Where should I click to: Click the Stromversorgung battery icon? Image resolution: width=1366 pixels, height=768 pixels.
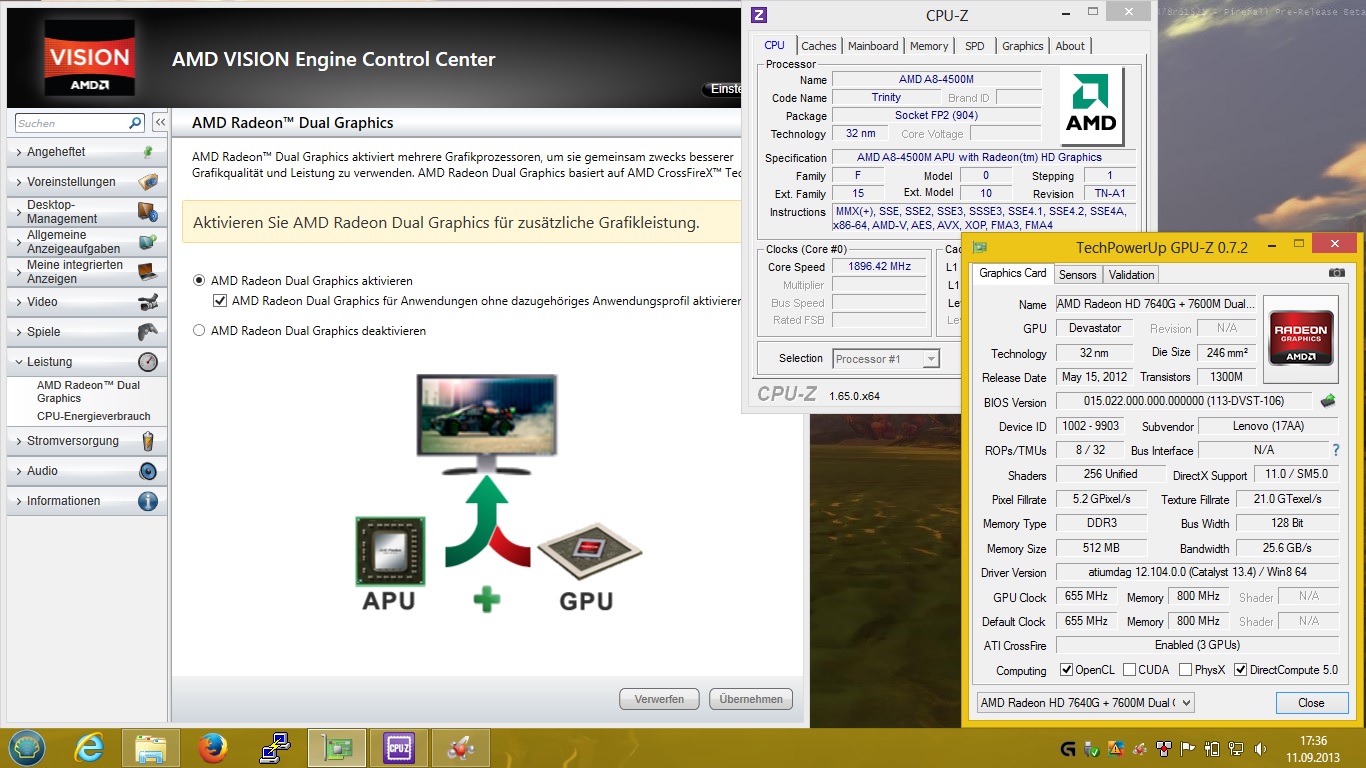[x=148, y=440]
